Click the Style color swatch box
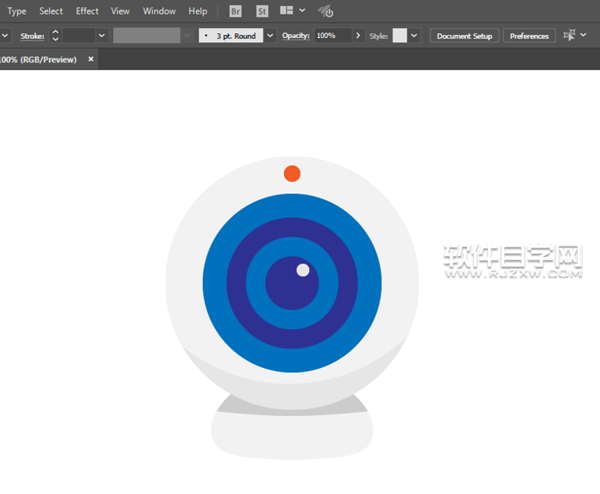The width and height of the screenshot is (600, 494). (400, 35)
